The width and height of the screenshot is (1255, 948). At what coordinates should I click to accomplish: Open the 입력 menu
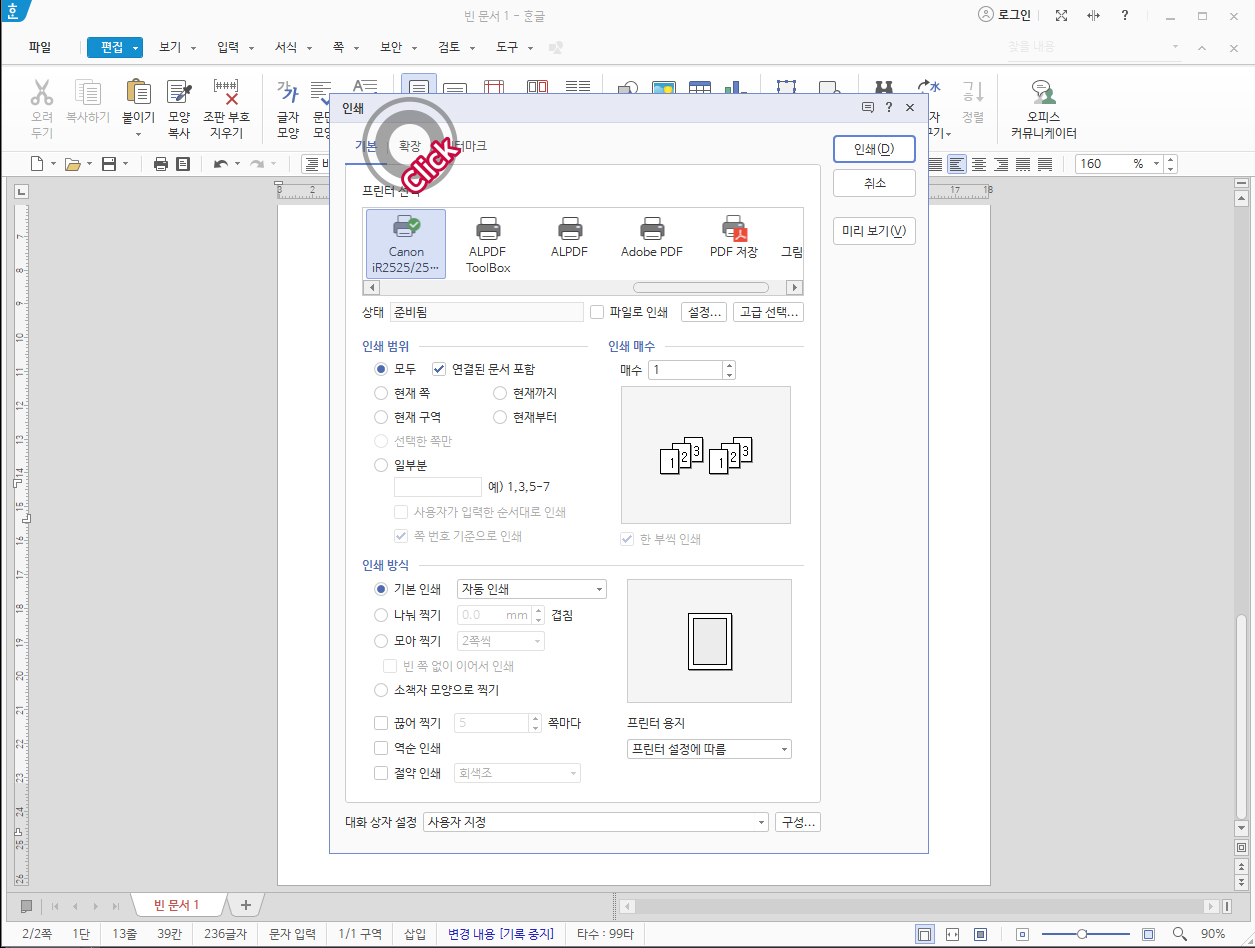[x=228, y=47]
